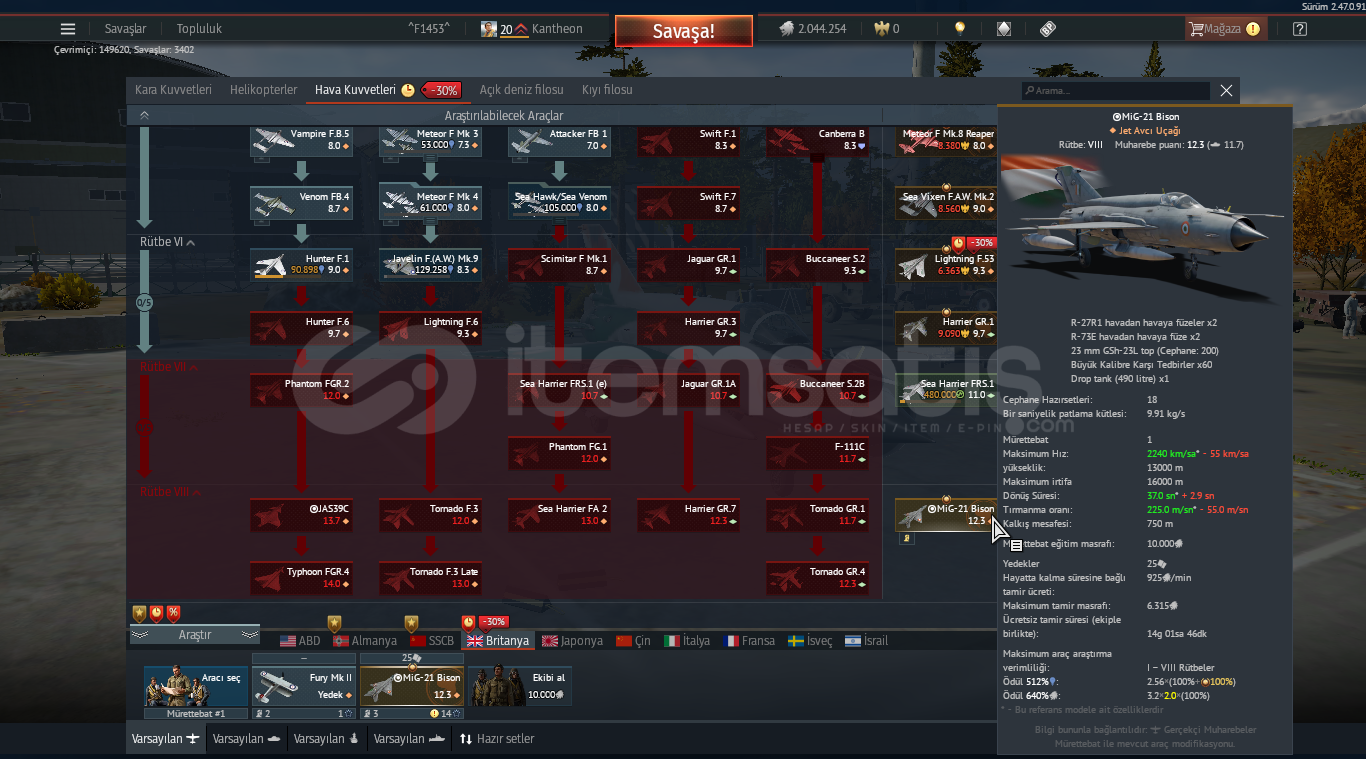
Task: Select the JAS39C vehicle card
Action: click(x=302, y=515)
